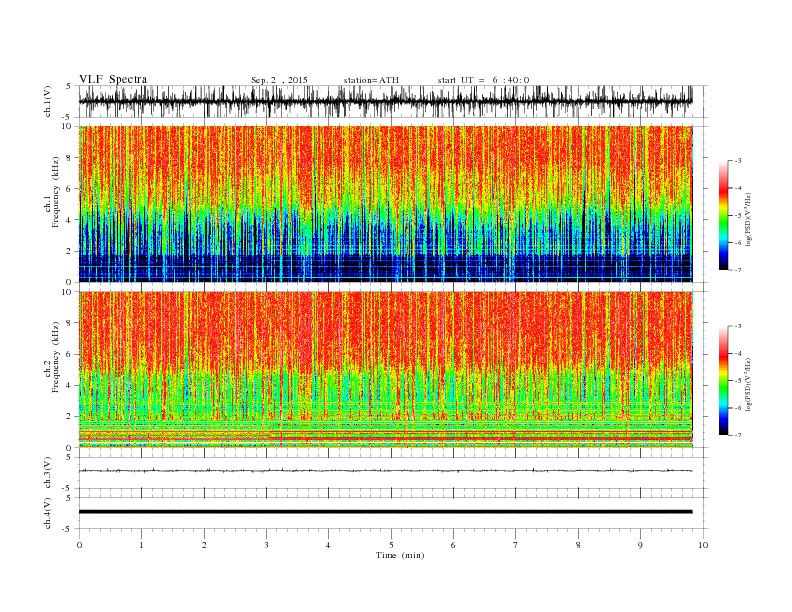Click the "8" kHz tick on ch.1 spectrogram axis
Screen dimensions: 792x612
coord(70,158)
